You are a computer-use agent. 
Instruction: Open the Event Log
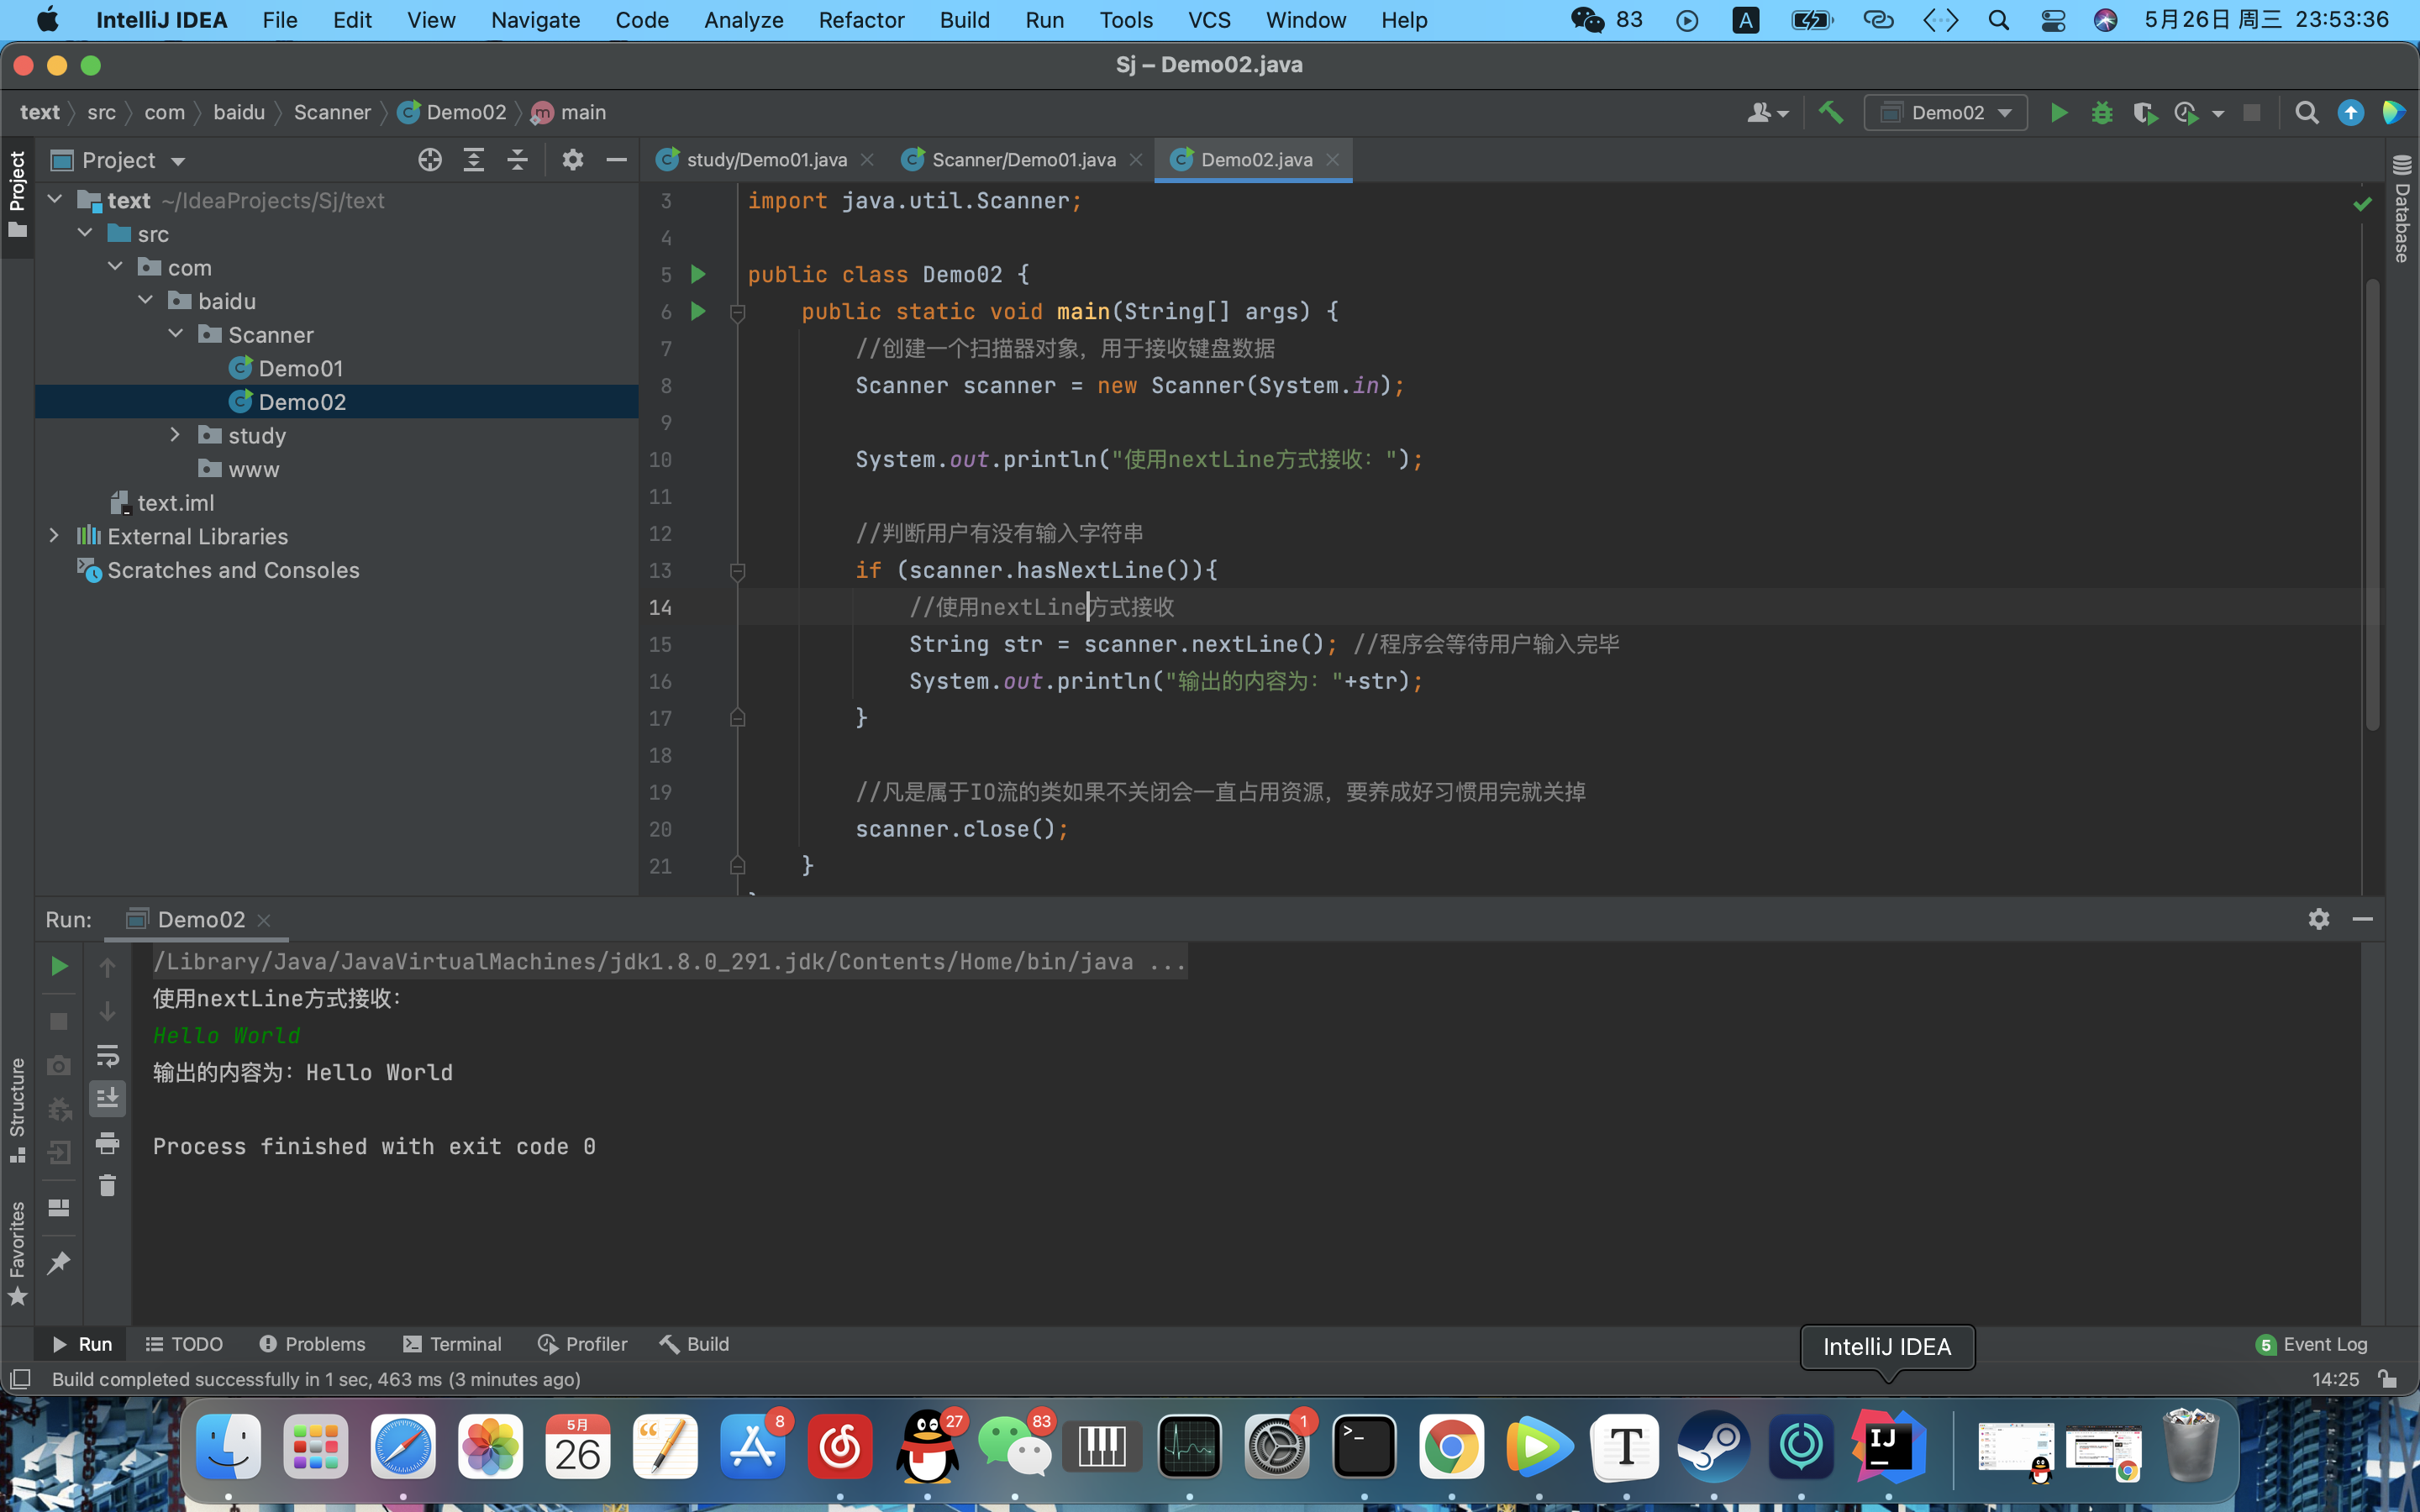pyautogui.click(x=2312, y=1344)
